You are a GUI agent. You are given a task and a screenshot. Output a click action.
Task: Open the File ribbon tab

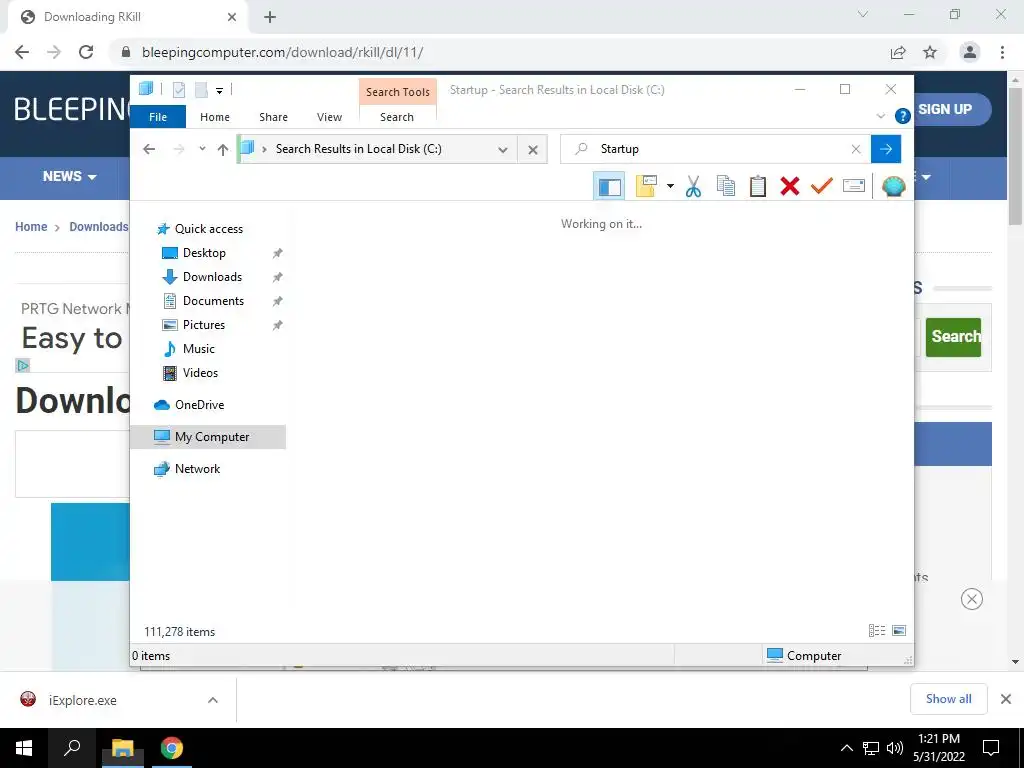tap(158, 117)
